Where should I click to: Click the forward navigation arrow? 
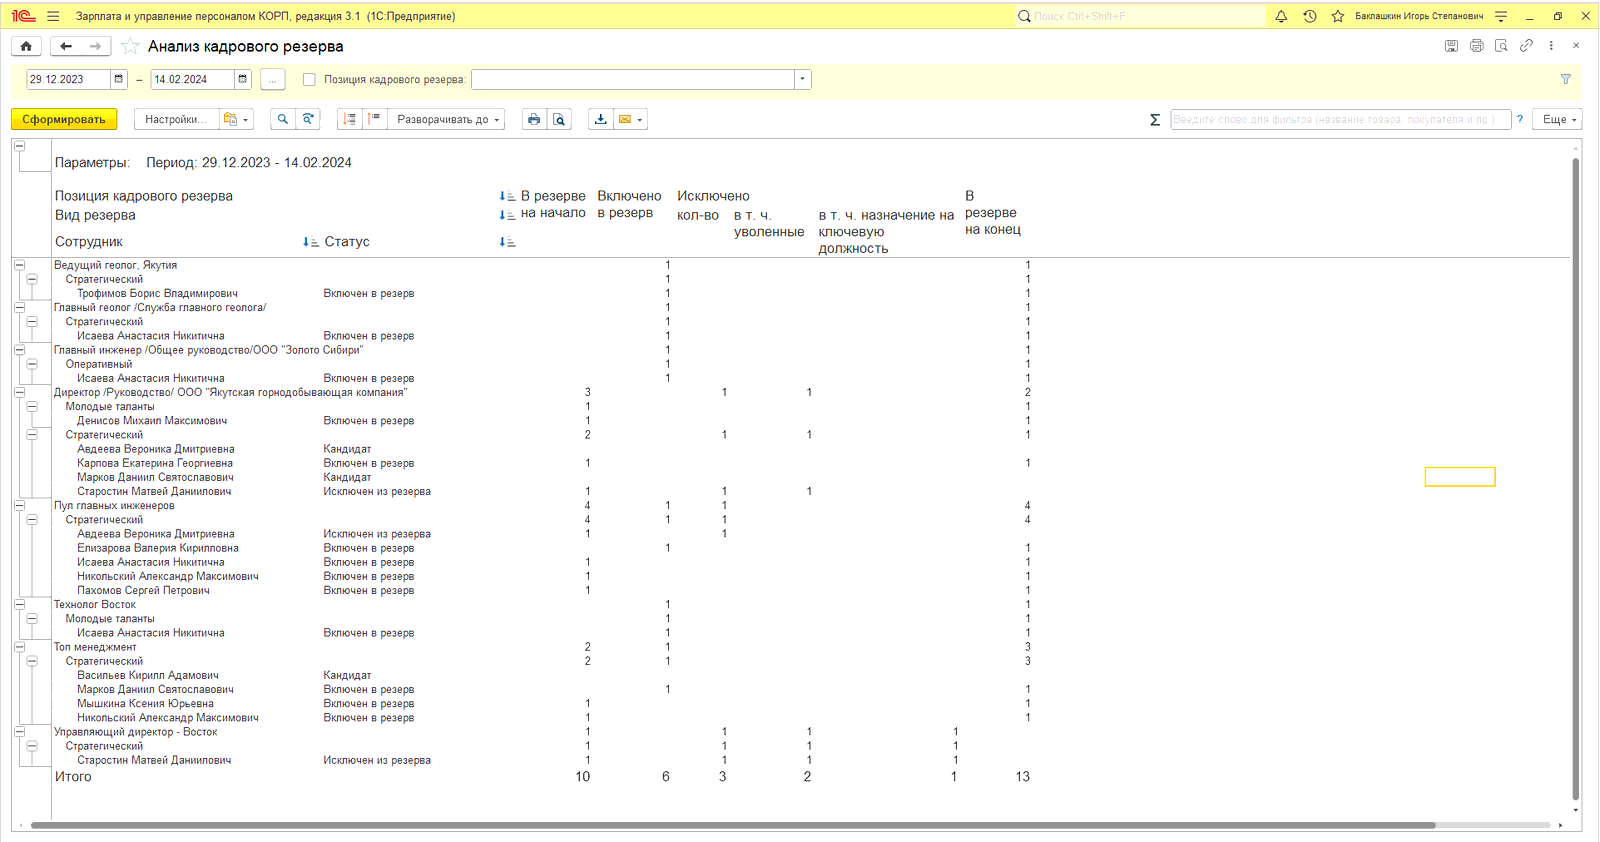(x=95, y=46)
